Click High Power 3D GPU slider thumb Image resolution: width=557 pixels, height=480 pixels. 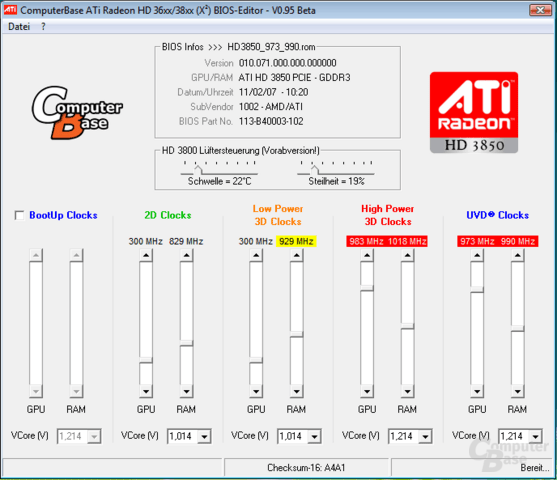(367, 288)
